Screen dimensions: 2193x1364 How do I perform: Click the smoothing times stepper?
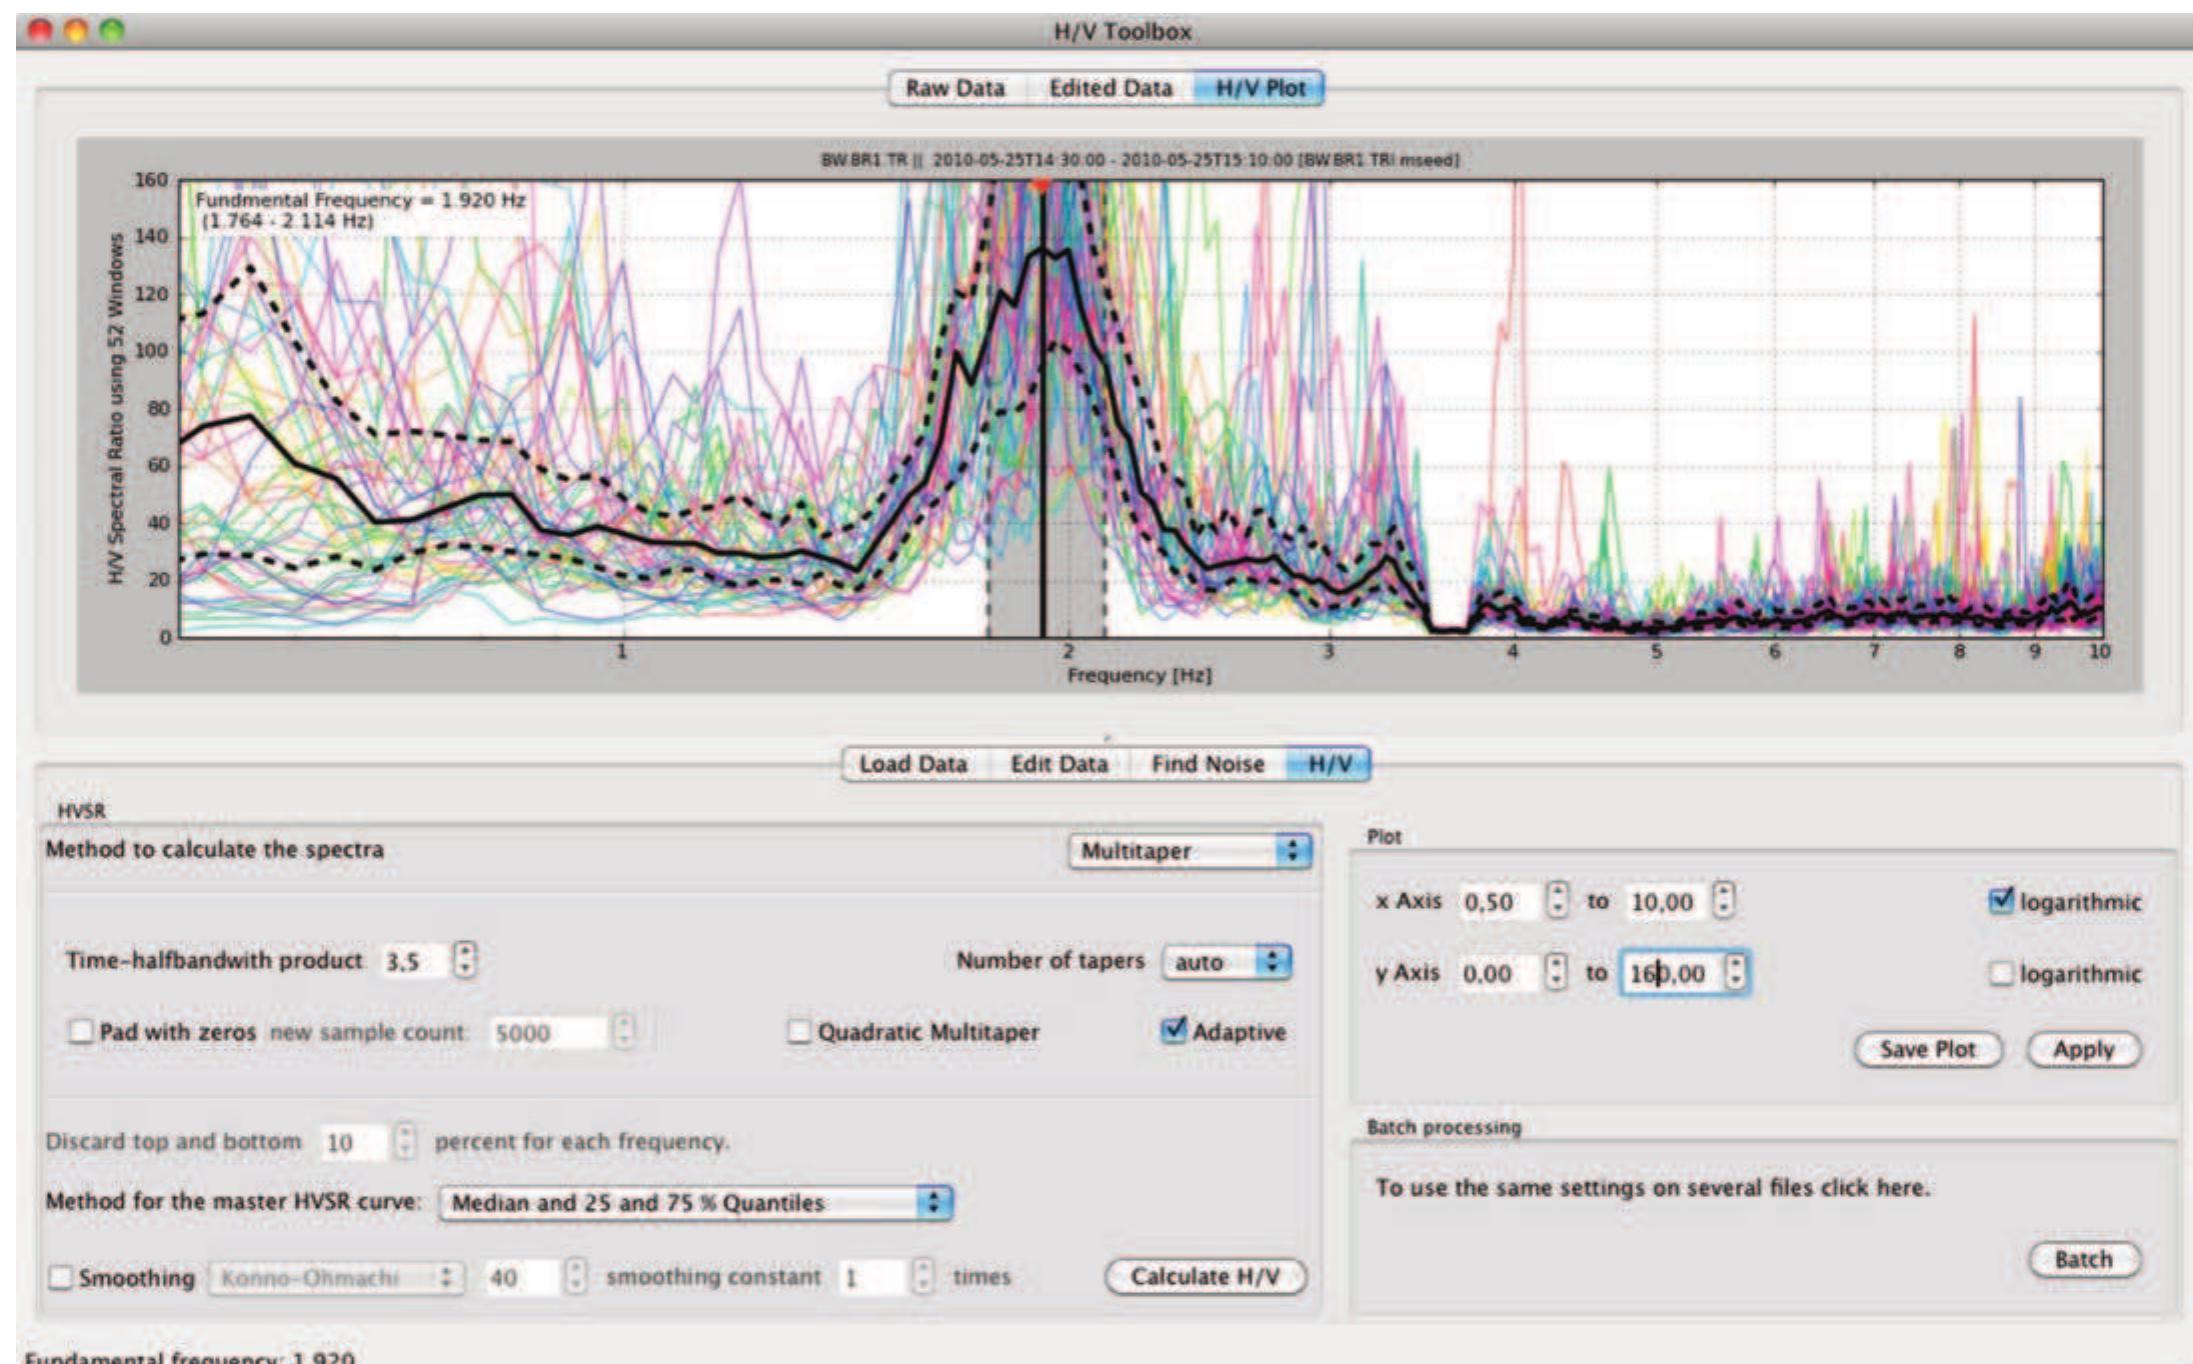[x=924, y=1277]
